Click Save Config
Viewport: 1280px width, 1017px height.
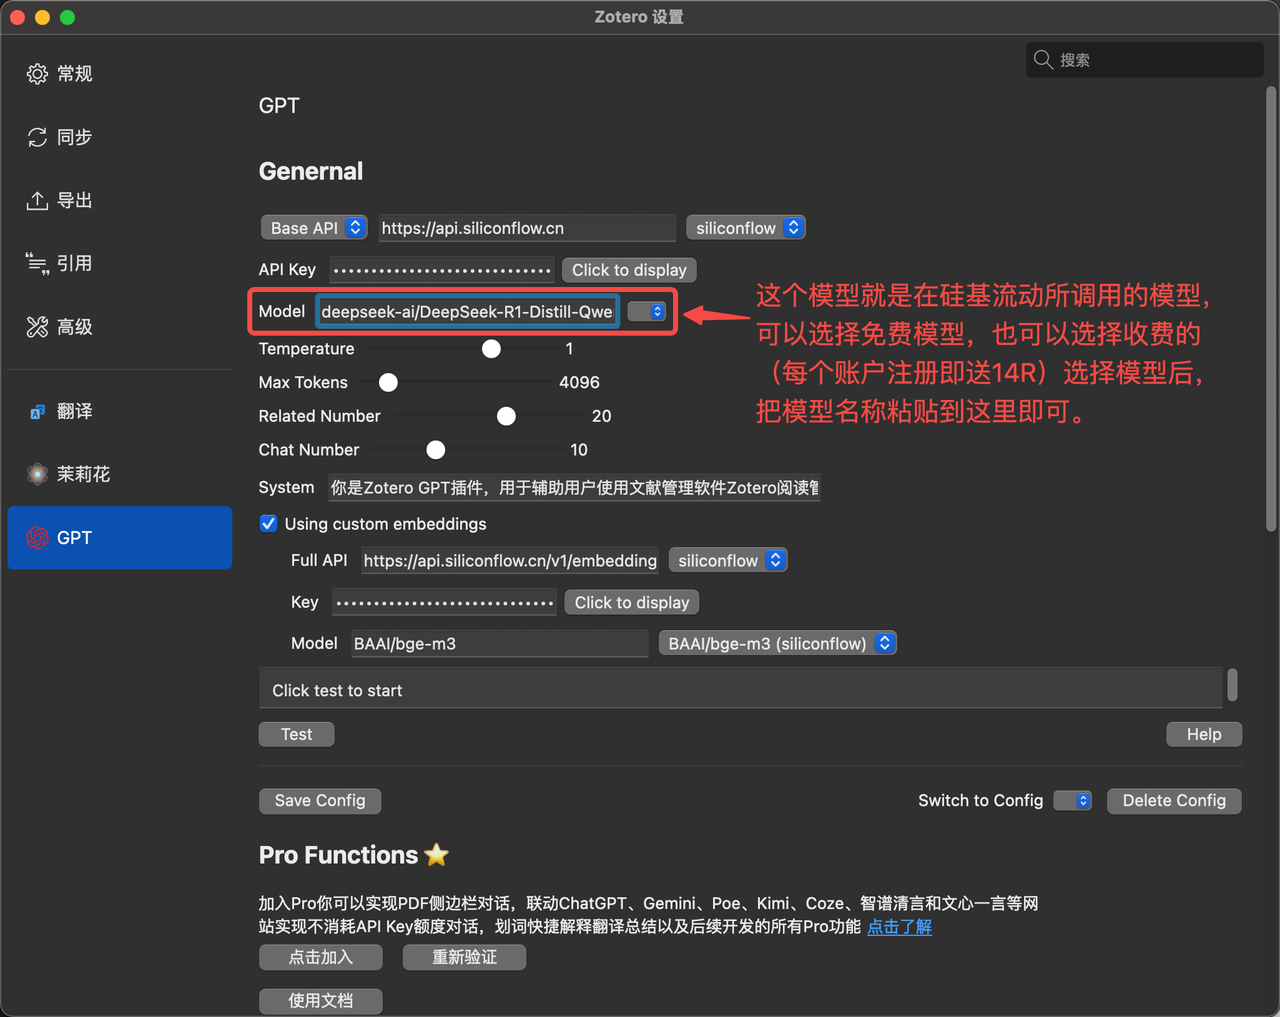320,801
